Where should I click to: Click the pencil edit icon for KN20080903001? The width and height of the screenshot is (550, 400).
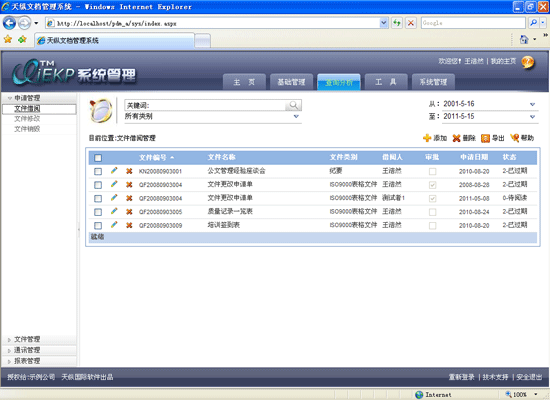click(114, 171)
